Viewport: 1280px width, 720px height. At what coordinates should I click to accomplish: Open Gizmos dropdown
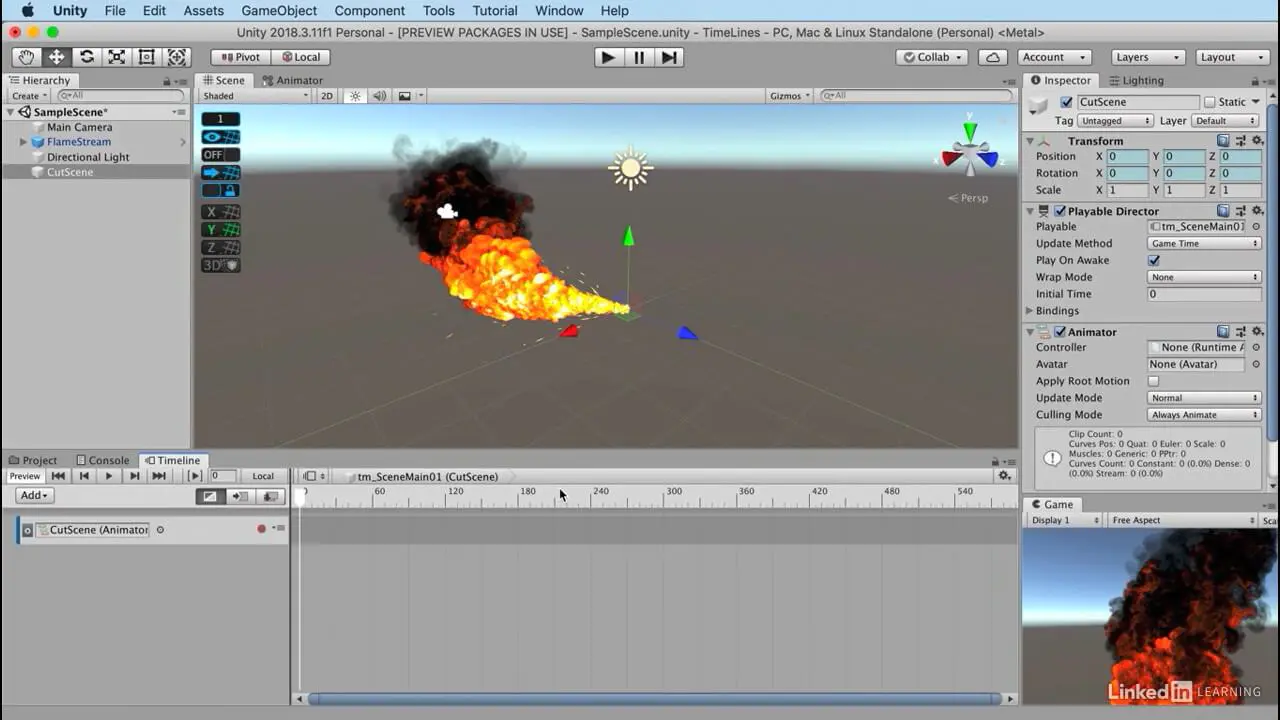point(791,96)
